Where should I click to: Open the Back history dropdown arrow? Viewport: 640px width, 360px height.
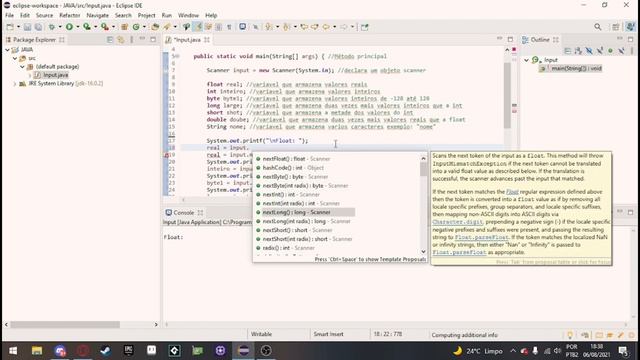pyautogui.click(x=334, y=27)
